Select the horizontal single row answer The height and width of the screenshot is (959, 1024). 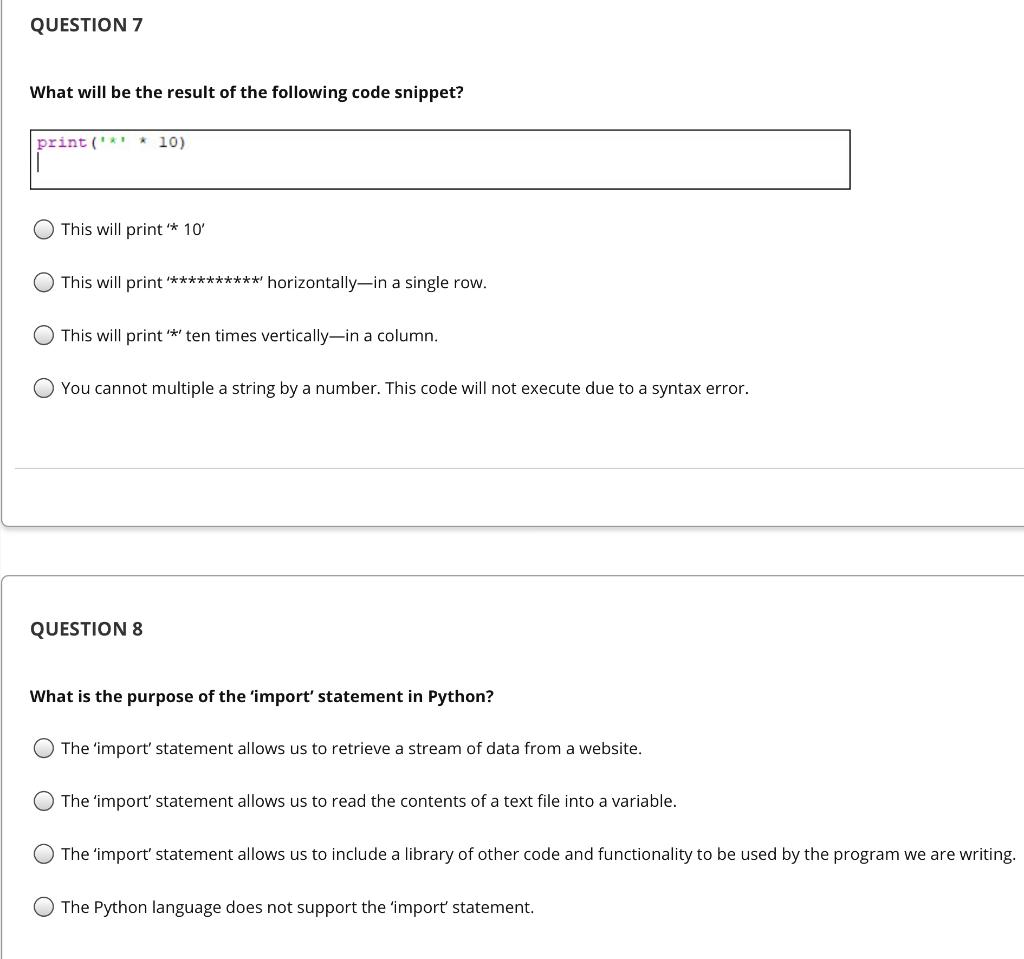44,281
